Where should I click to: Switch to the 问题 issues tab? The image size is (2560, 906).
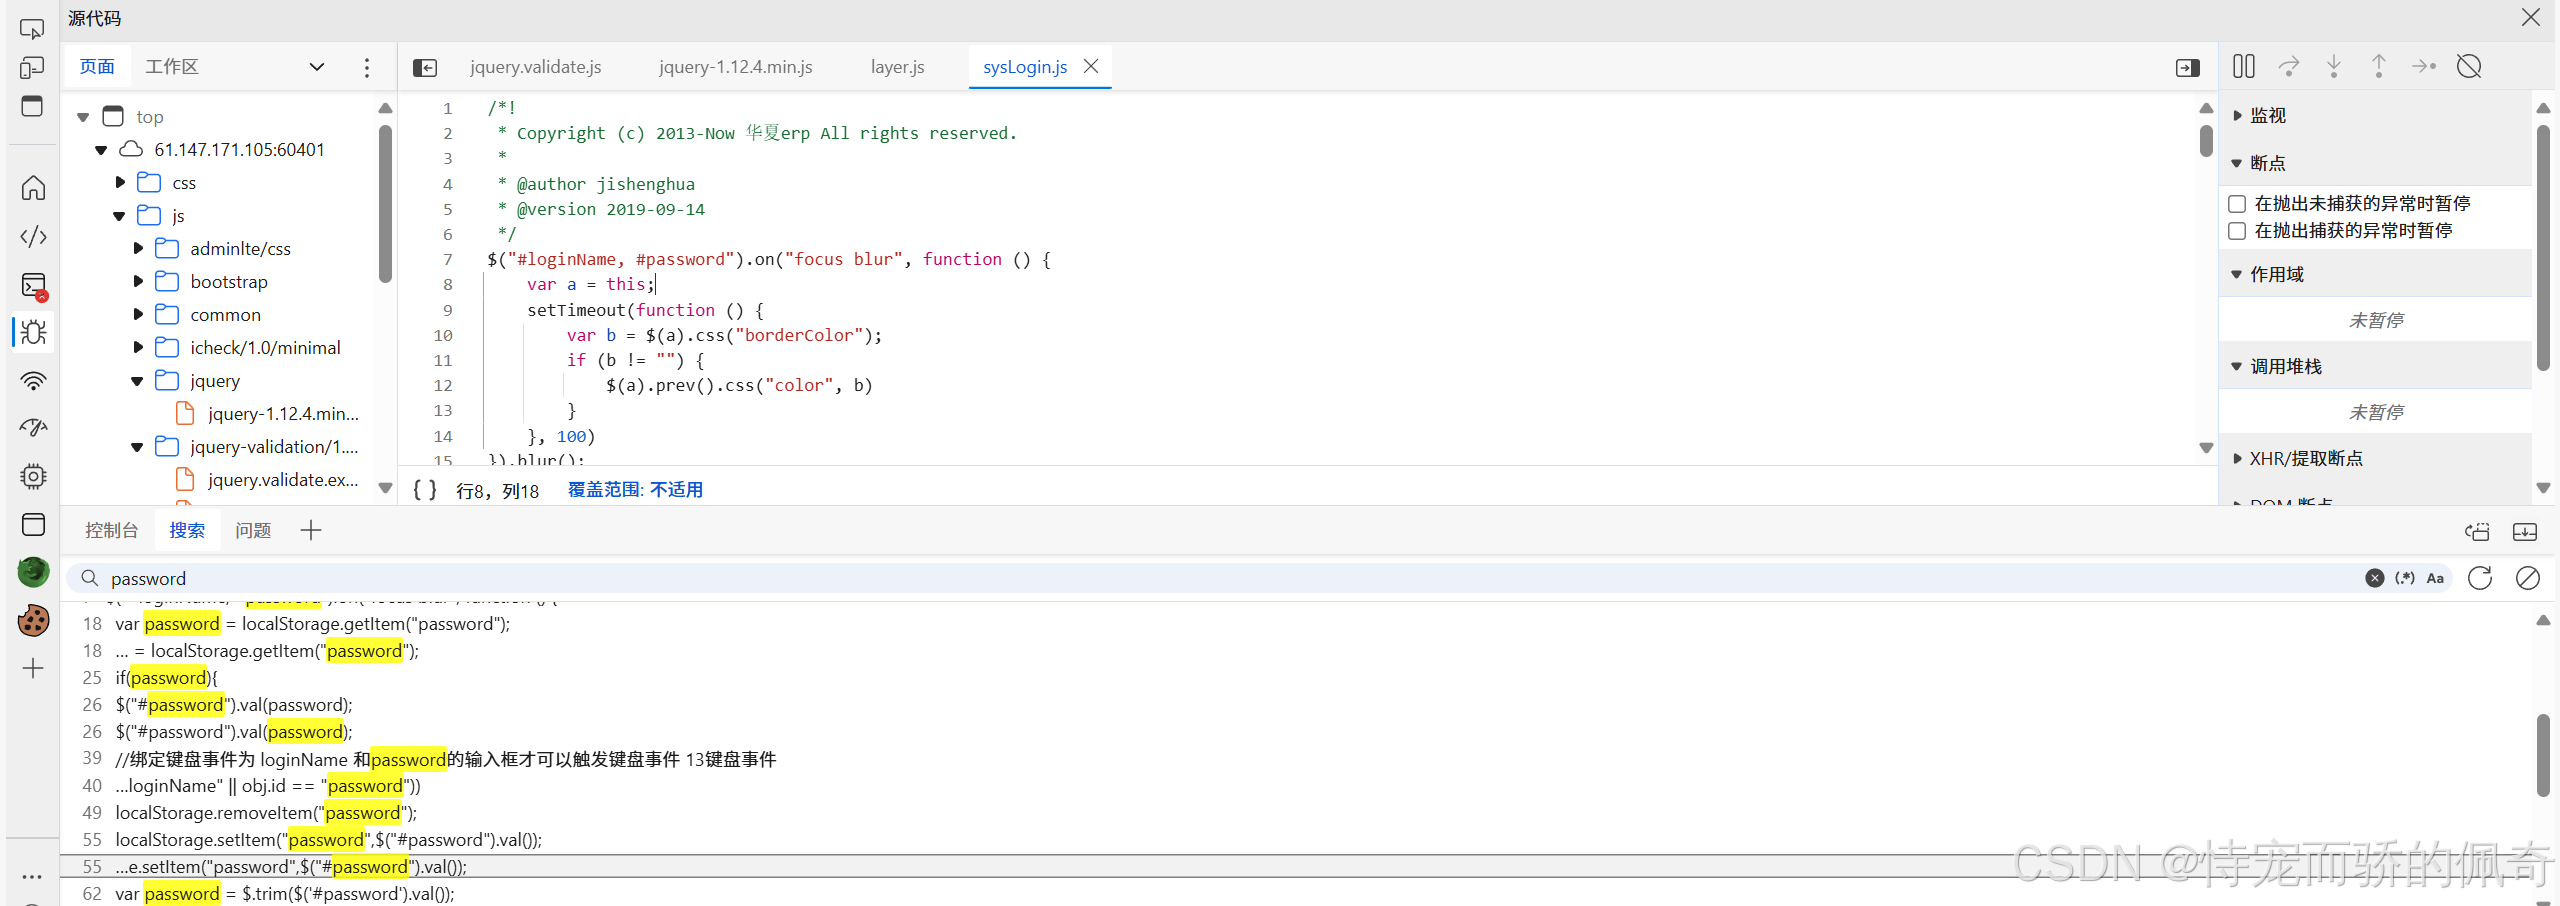254,531
